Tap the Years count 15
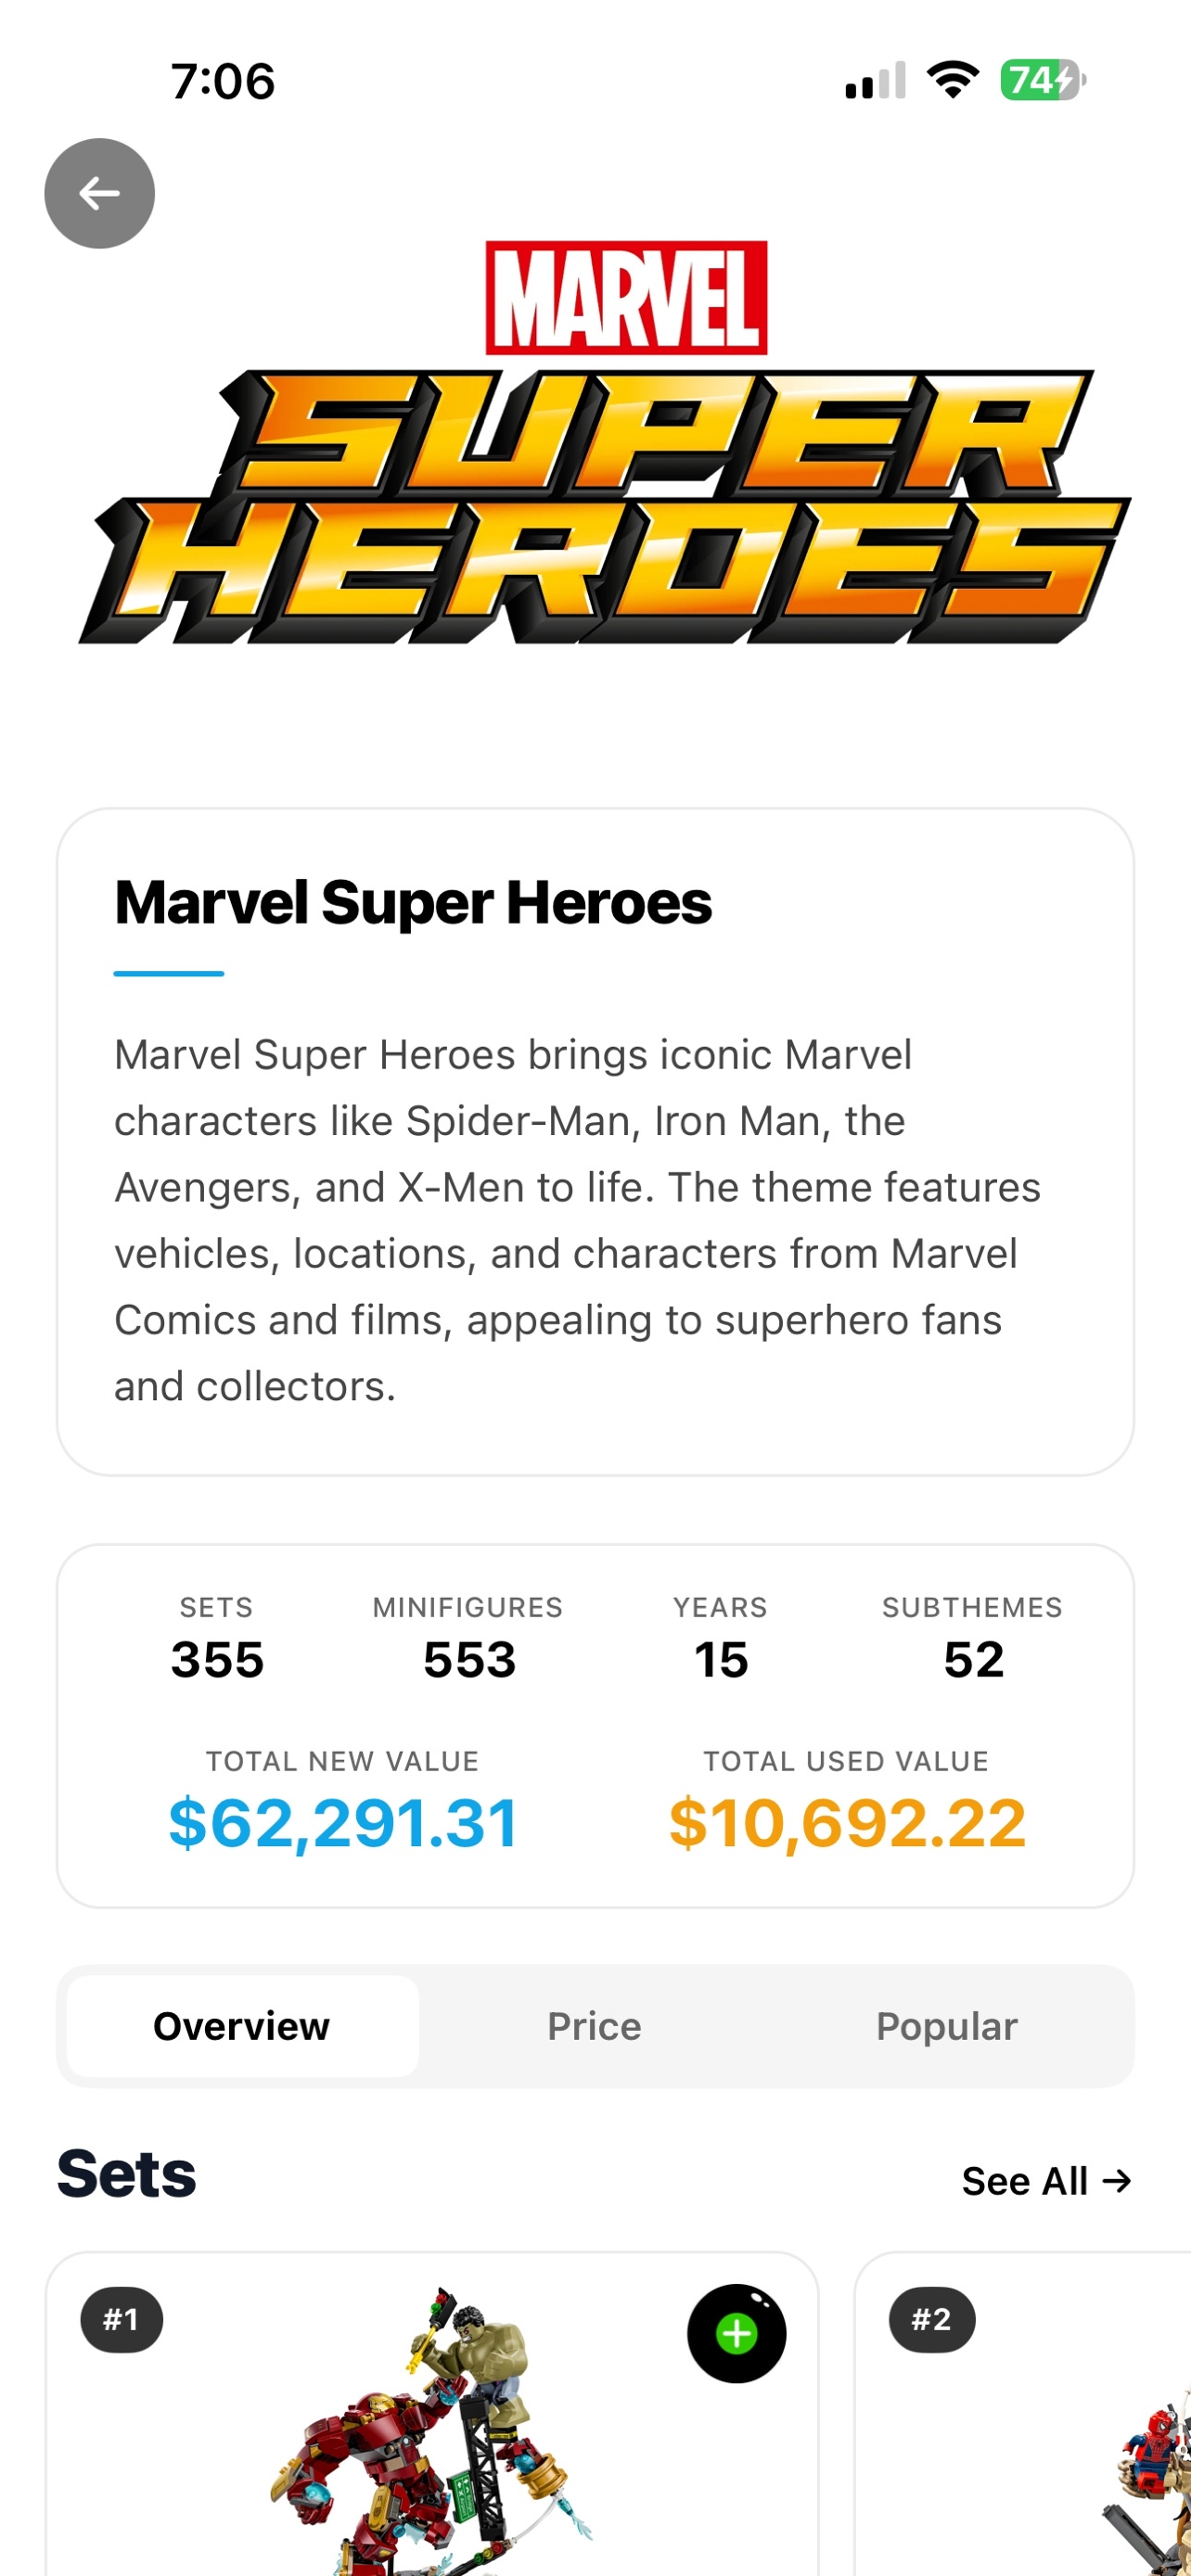This screenshot has height=2576, width=1191. 721,1660
